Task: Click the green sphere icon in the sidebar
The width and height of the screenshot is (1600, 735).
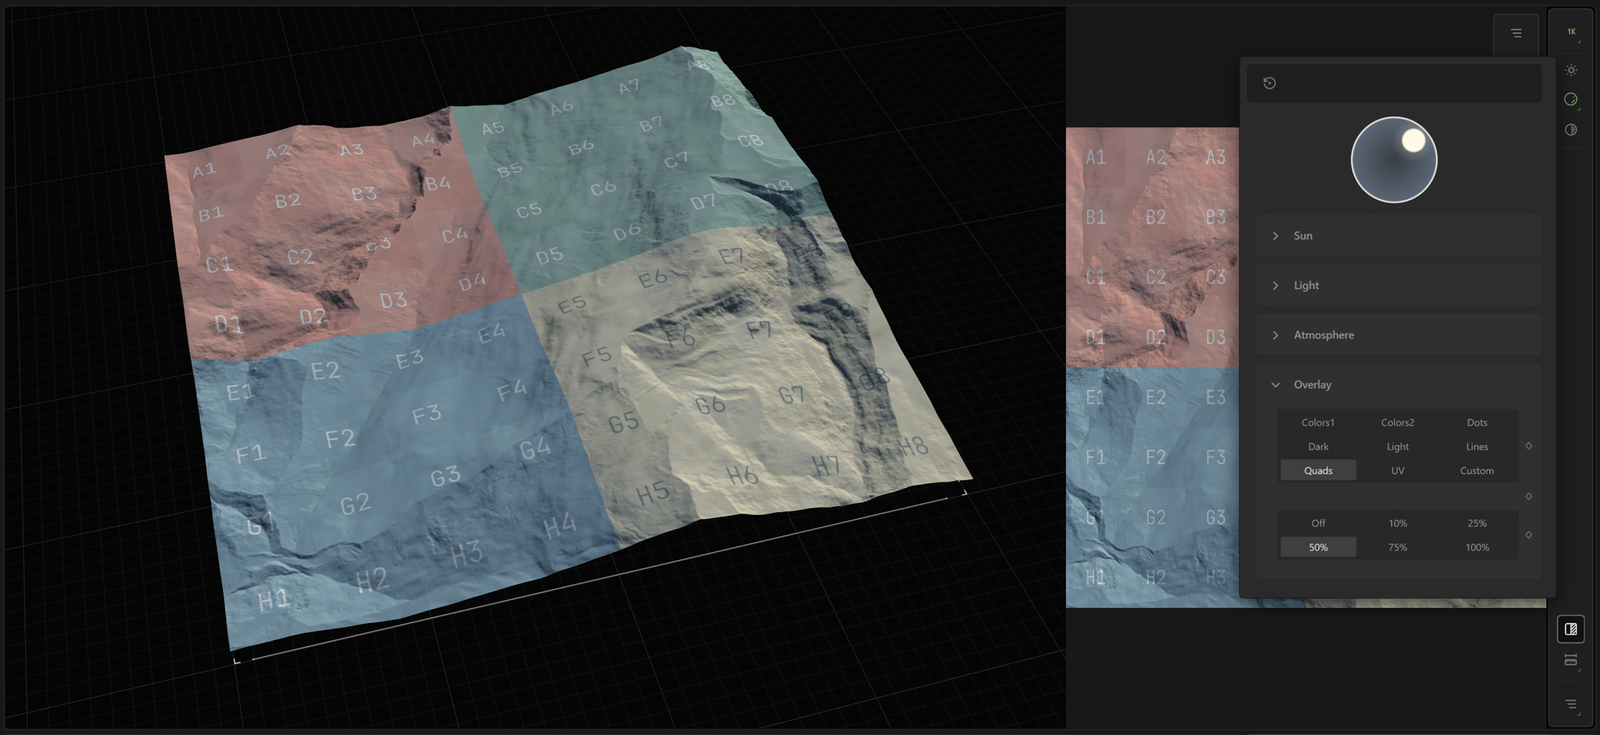Action: click(1571, 99)
